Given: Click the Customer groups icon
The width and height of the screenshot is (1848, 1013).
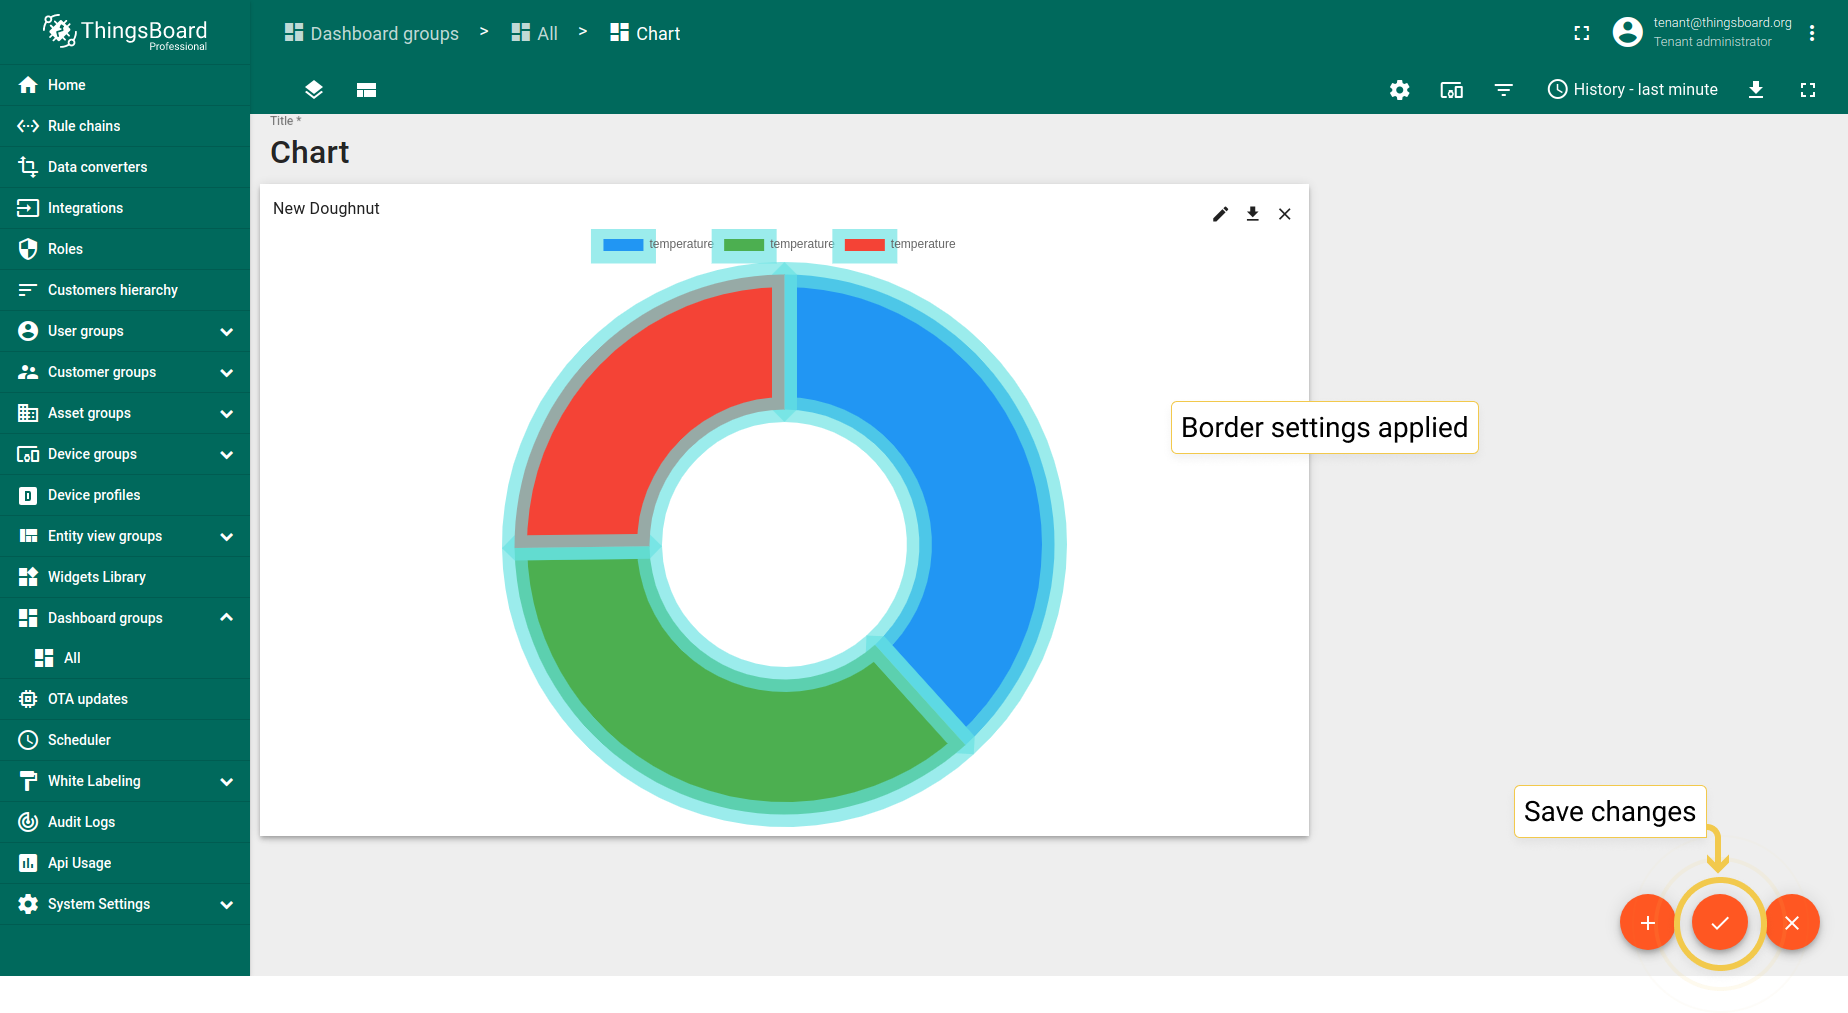Looking at the screenshot, I should [28, 372].
